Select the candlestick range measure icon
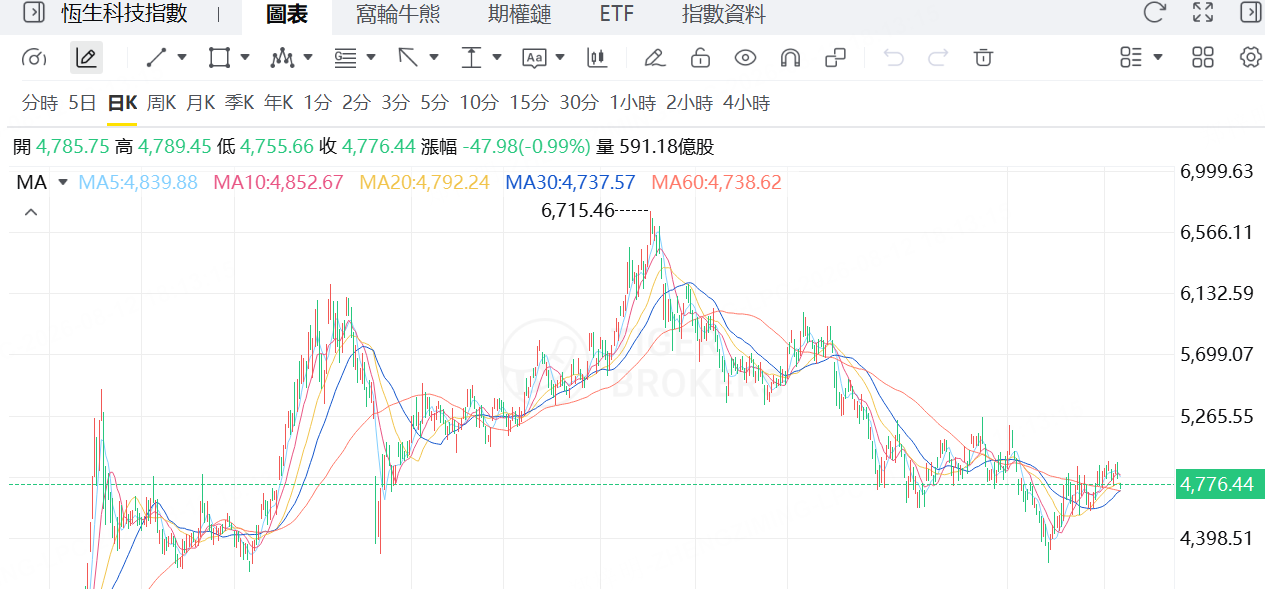1265x589 pixels. [x=597, y=58]
